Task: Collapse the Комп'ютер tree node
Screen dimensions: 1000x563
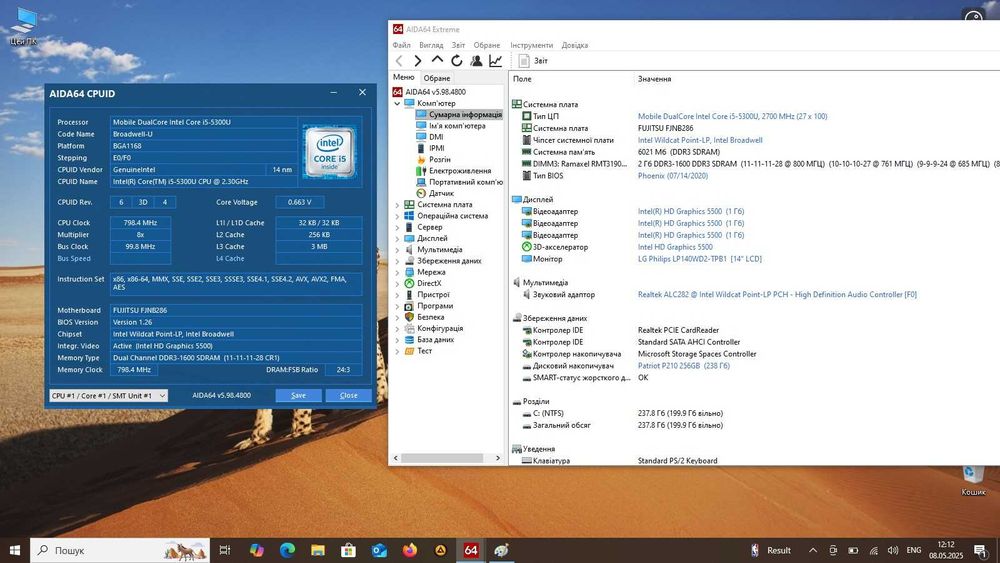Action: coord(397,103)
